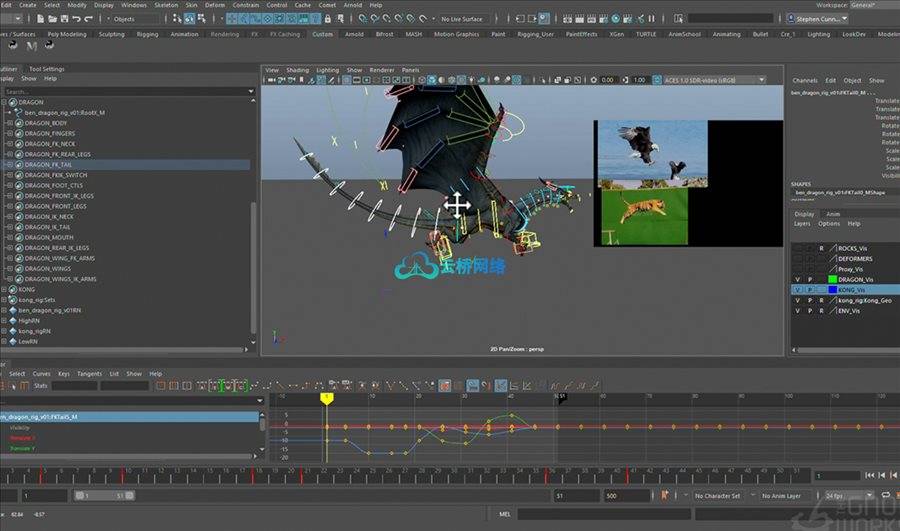
Task: Click the lock selection padlock icon
Action: click(x=328, y=19)
